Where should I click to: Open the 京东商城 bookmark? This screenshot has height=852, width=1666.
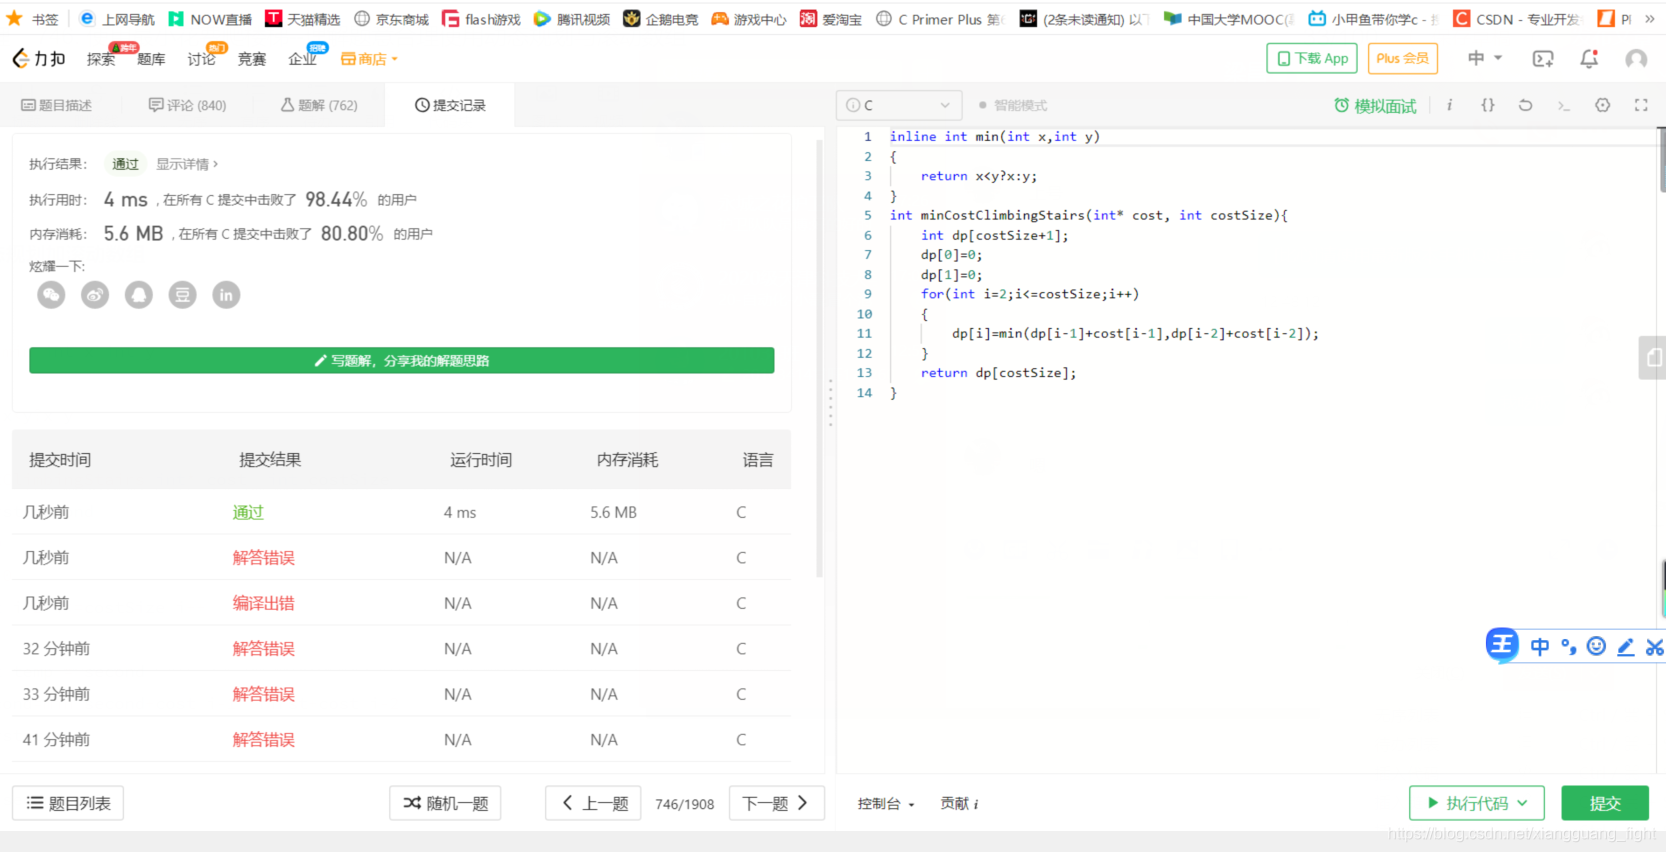click(391, 19)
